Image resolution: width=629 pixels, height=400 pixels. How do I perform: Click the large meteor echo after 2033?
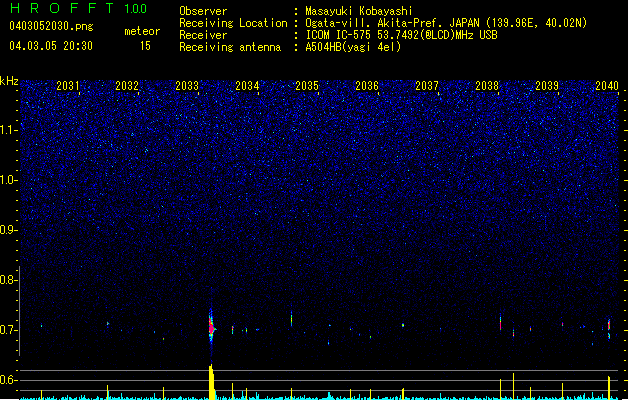[211, 326]
